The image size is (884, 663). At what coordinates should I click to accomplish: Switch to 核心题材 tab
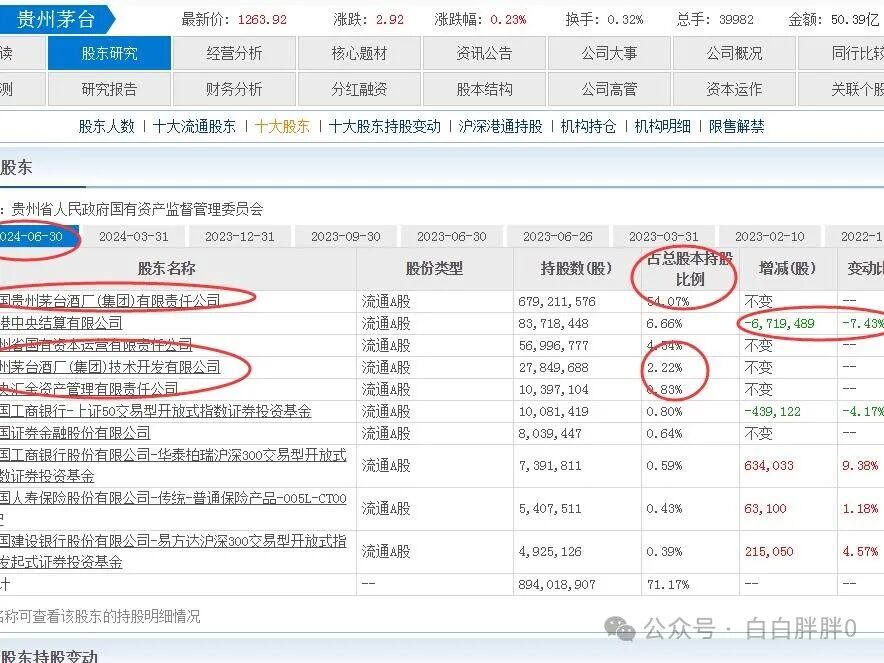pos(359,54)
